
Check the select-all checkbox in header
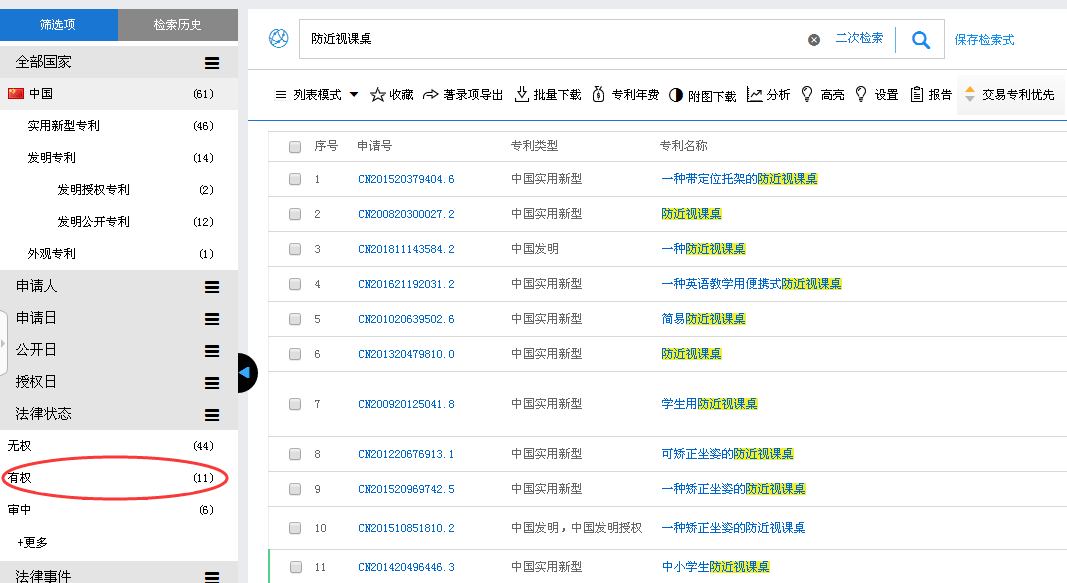tap(295, 147)
